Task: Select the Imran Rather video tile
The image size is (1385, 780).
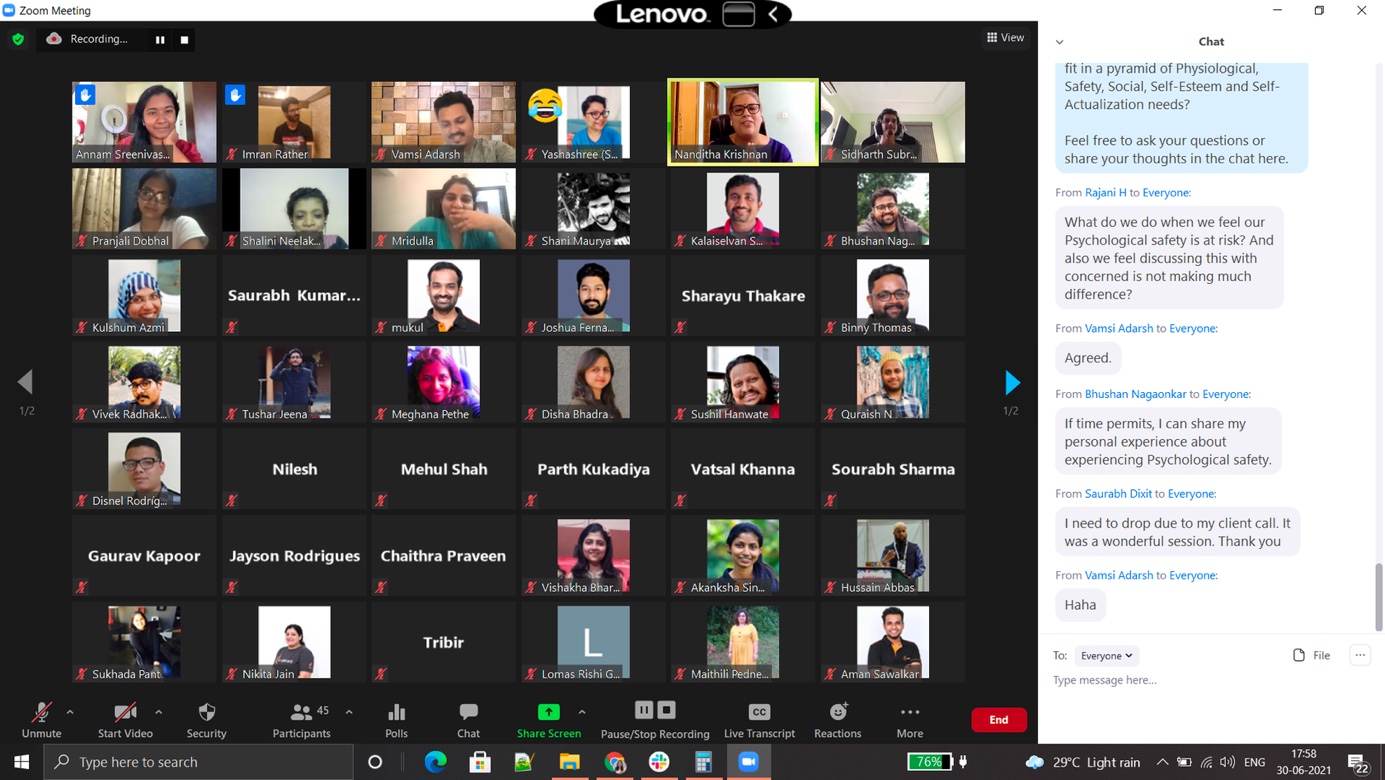Action: pyautogui.click(x=294, y=122)
